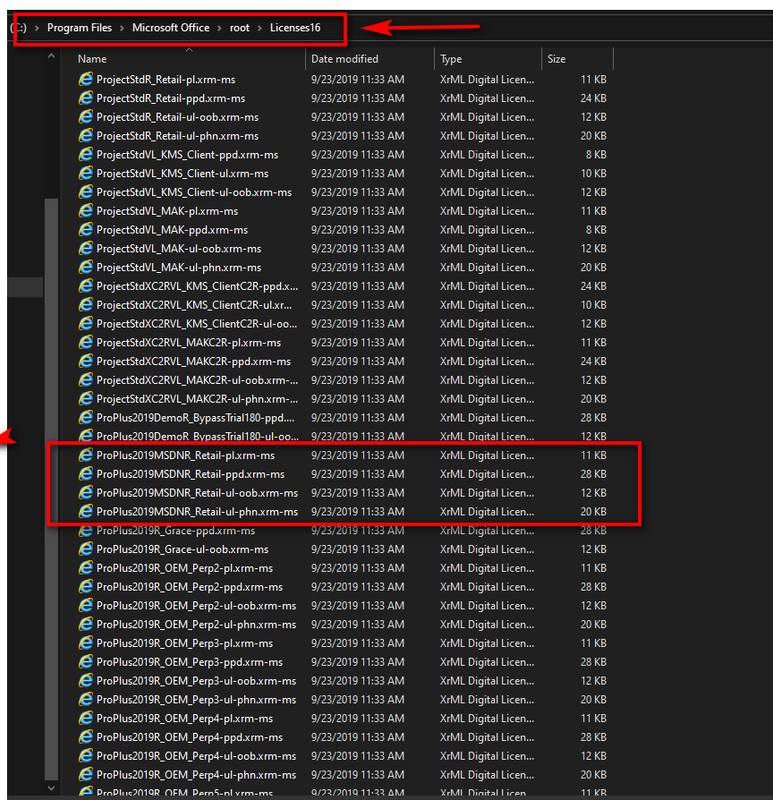Select file ProjectStdXC2RVL_MAKC2R-ul-phn.xrm-...
The height and width of the screenshot is (800, 773).
(197, 399)
